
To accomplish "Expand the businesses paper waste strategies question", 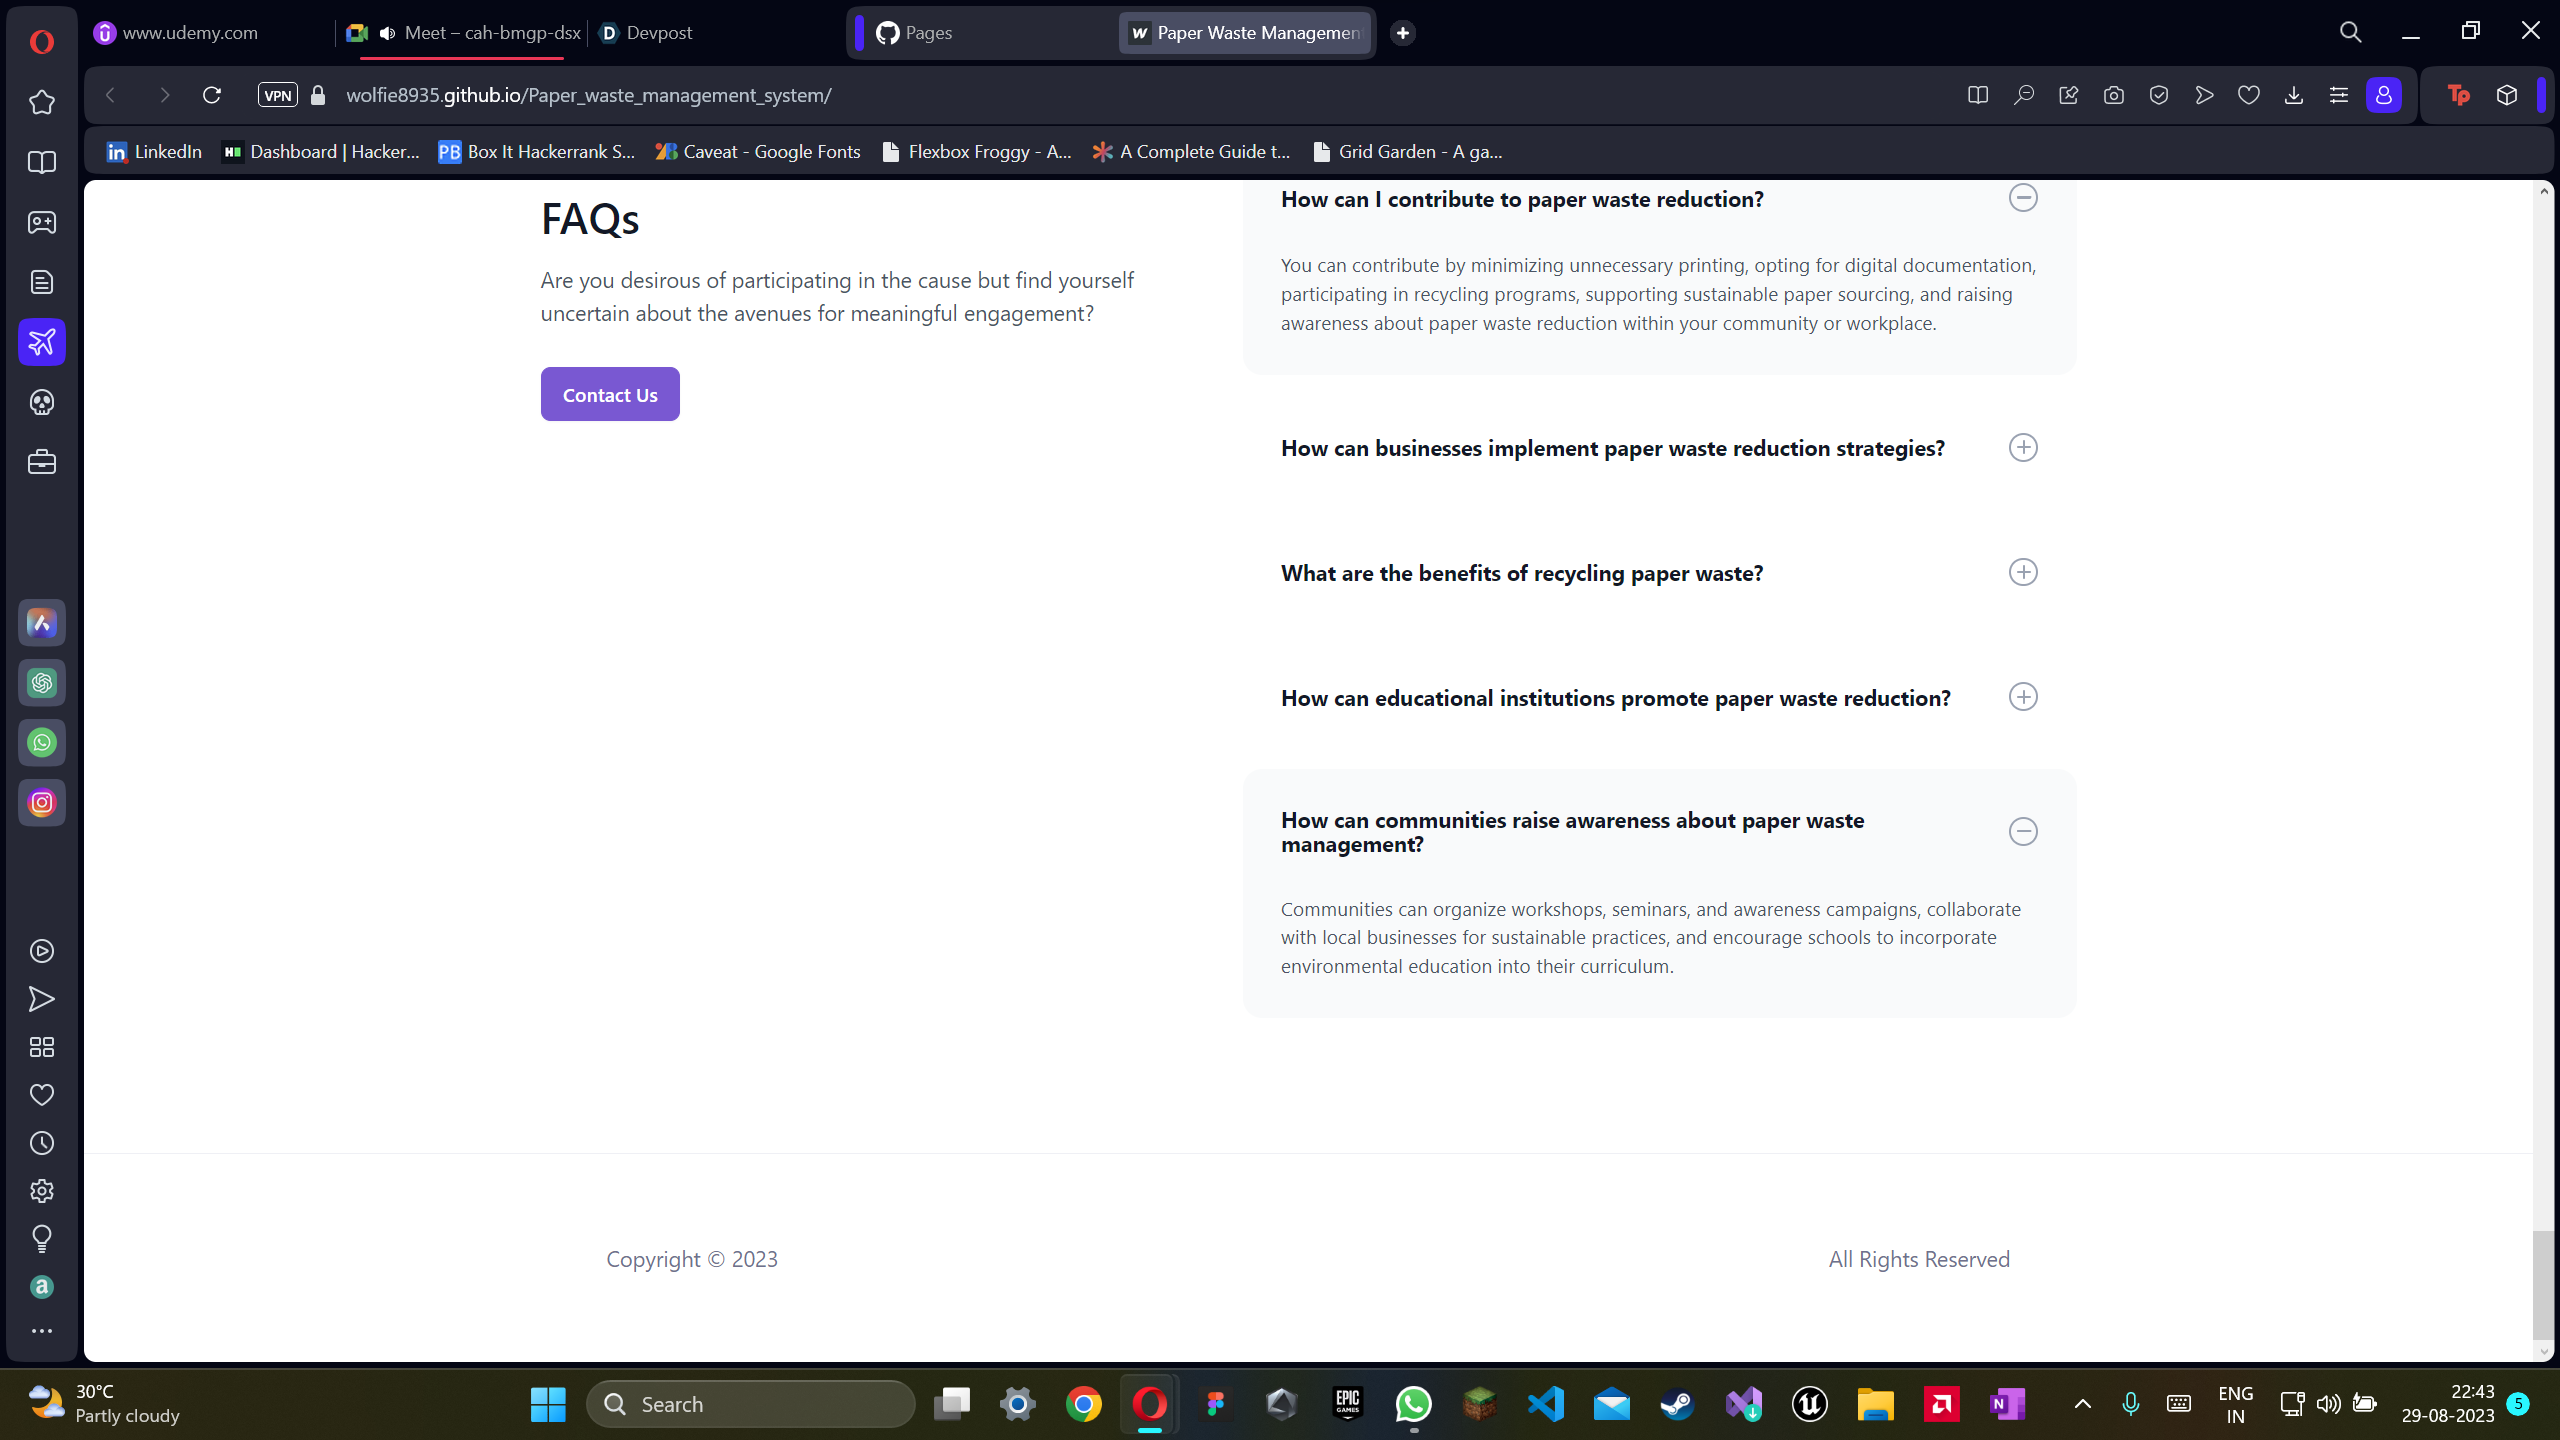I will (2022, 448).
